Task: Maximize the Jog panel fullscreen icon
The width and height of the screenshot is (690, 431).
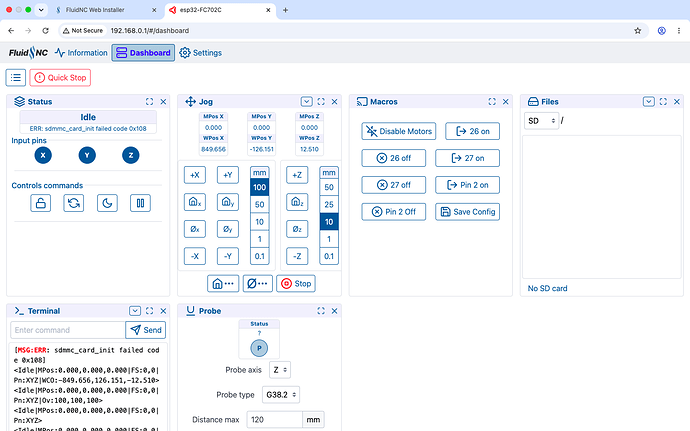Action: tap(321, 102)
